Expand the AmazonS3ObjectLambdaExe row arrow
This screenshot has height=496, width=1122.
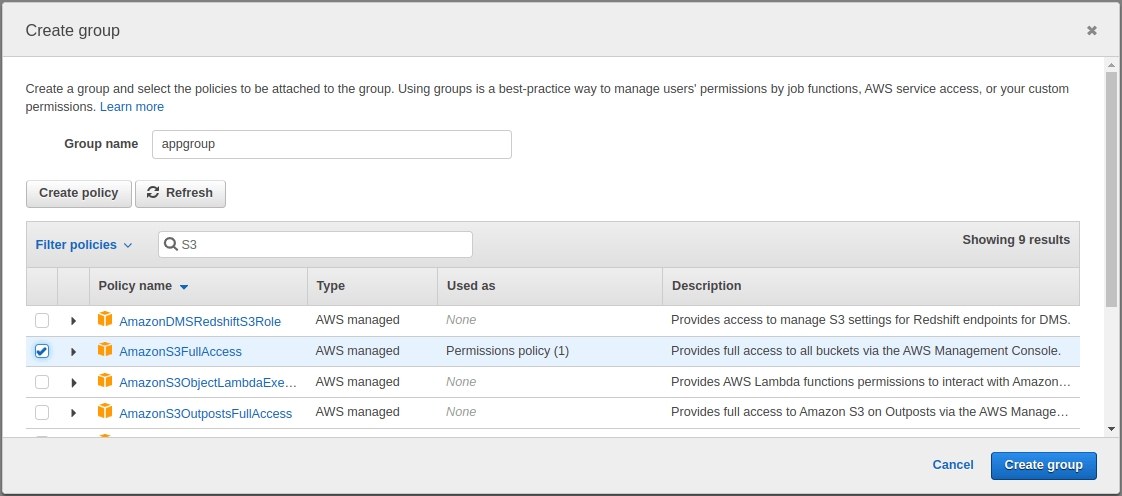tap(74, 382)
